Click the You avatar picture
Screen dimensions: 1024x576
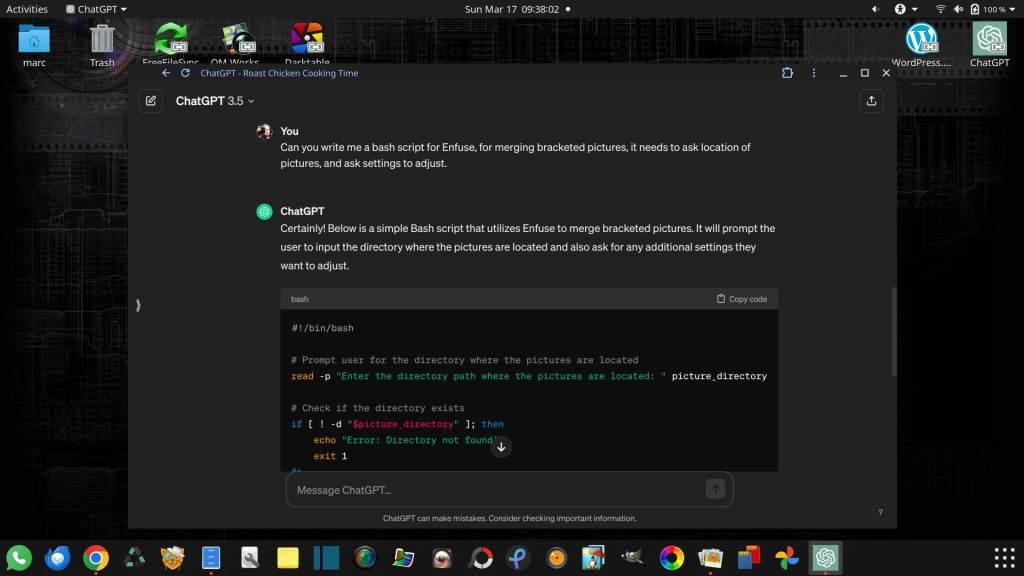coord(264,131)
